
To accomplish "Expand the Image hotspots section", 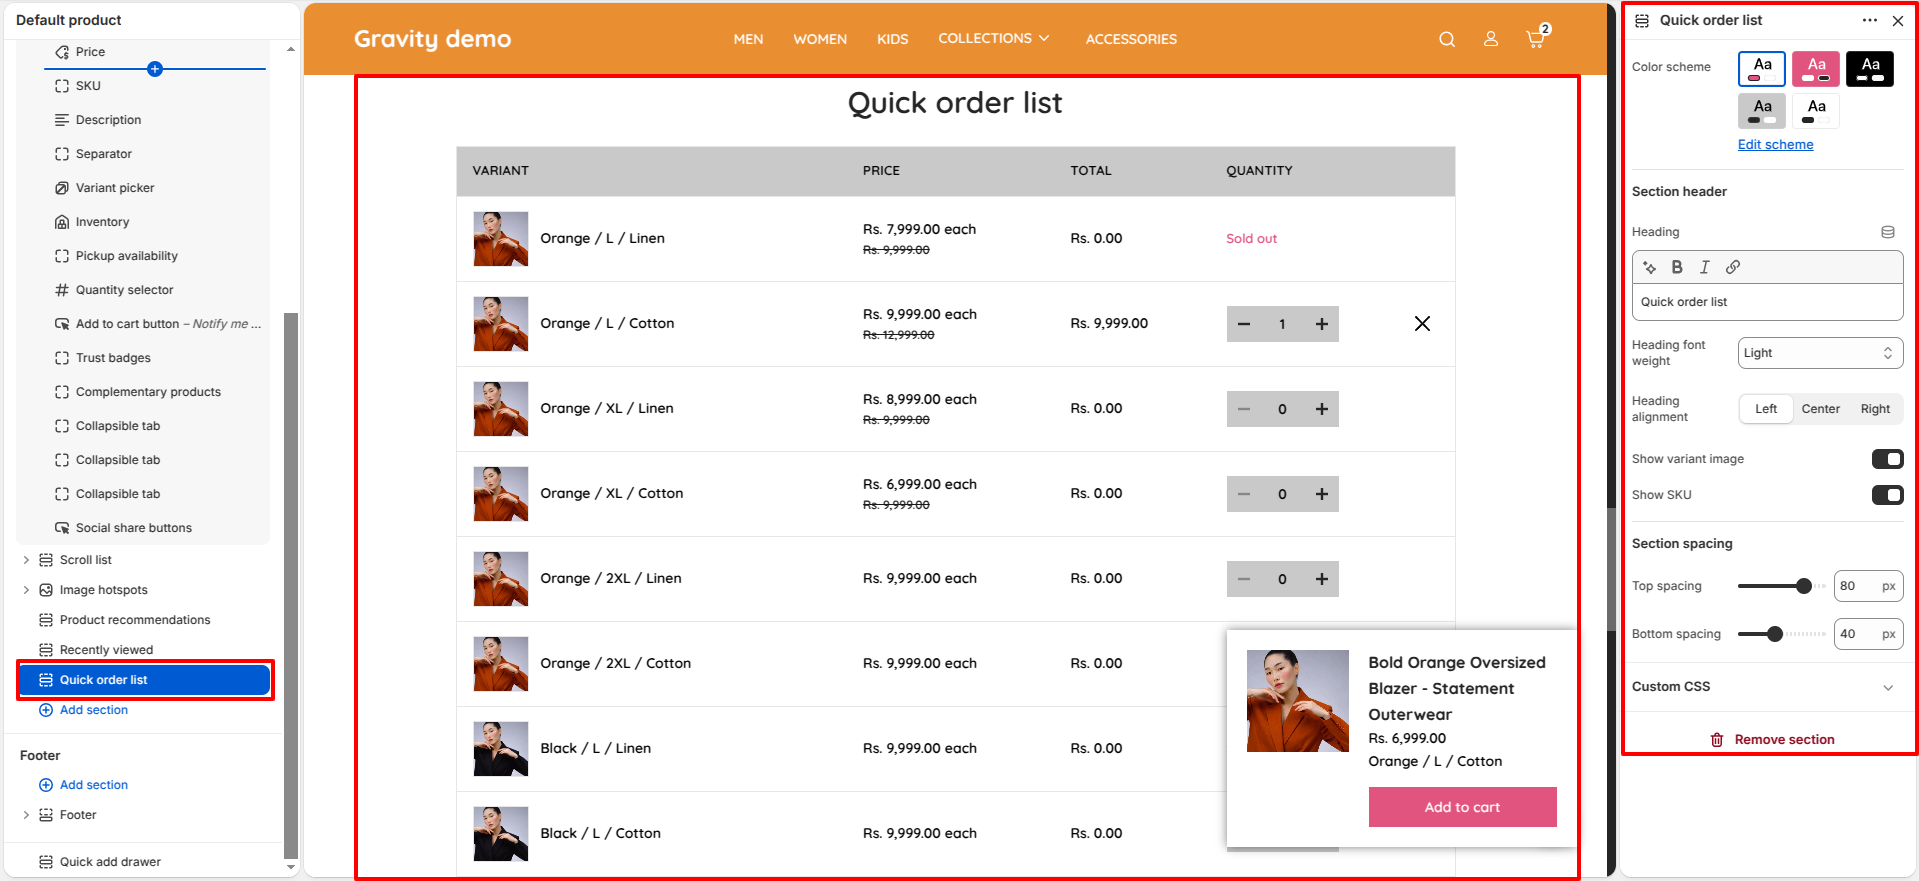I will click(26, 590).
